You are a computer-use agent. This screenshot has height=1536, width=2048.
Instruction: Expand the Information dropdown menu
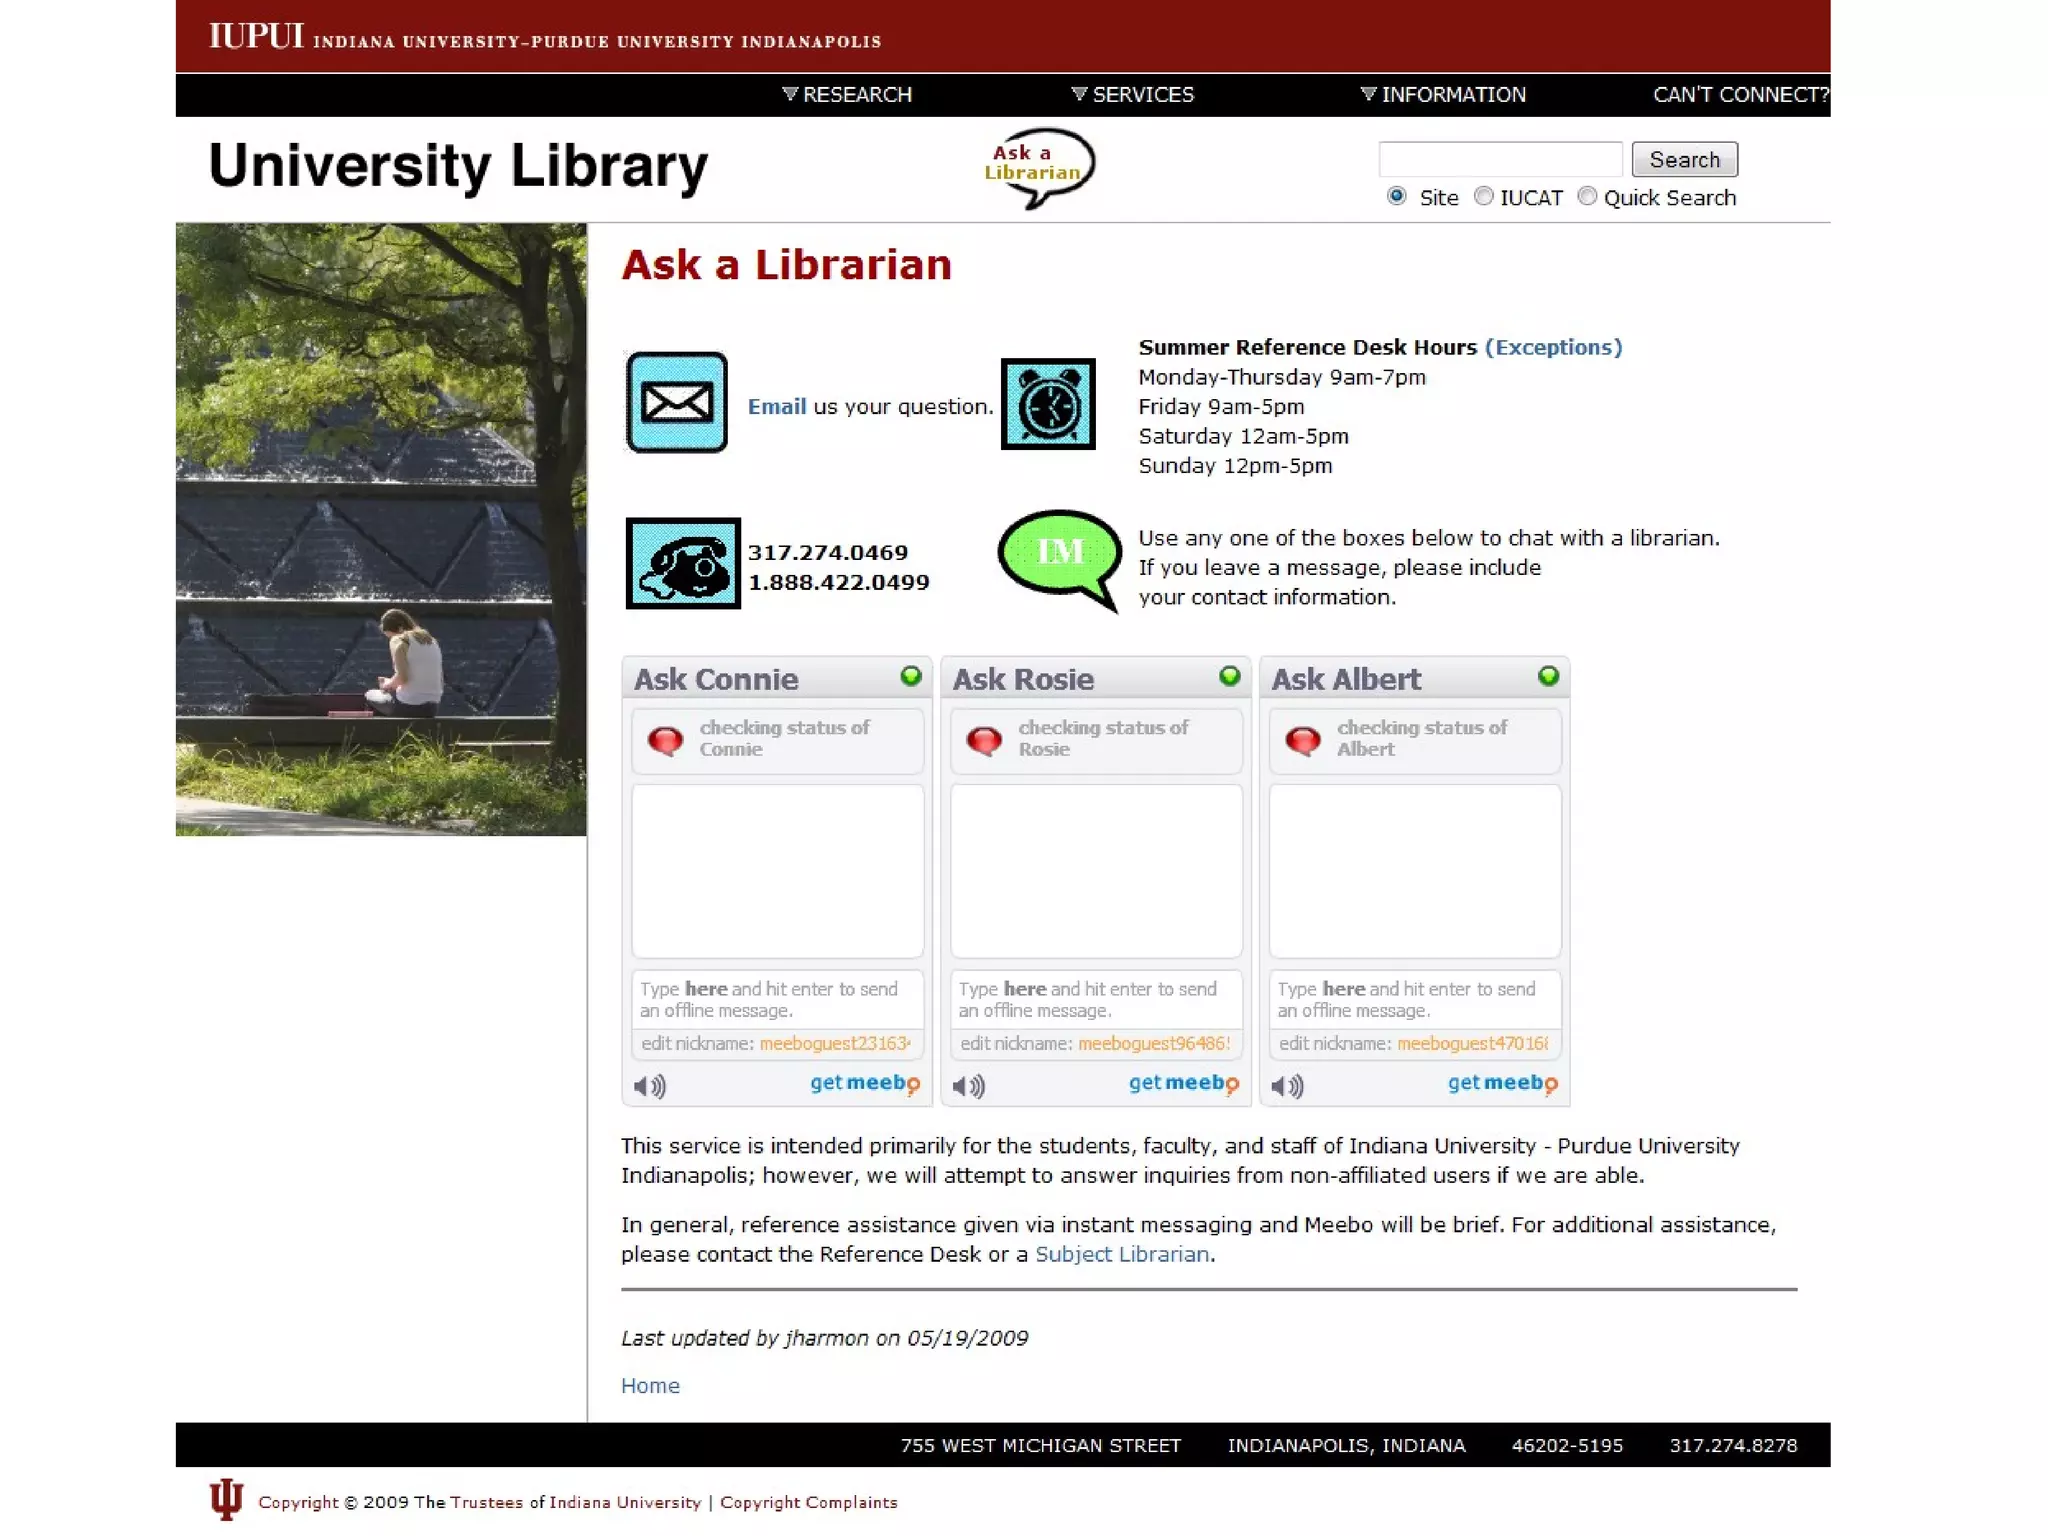1442,94
